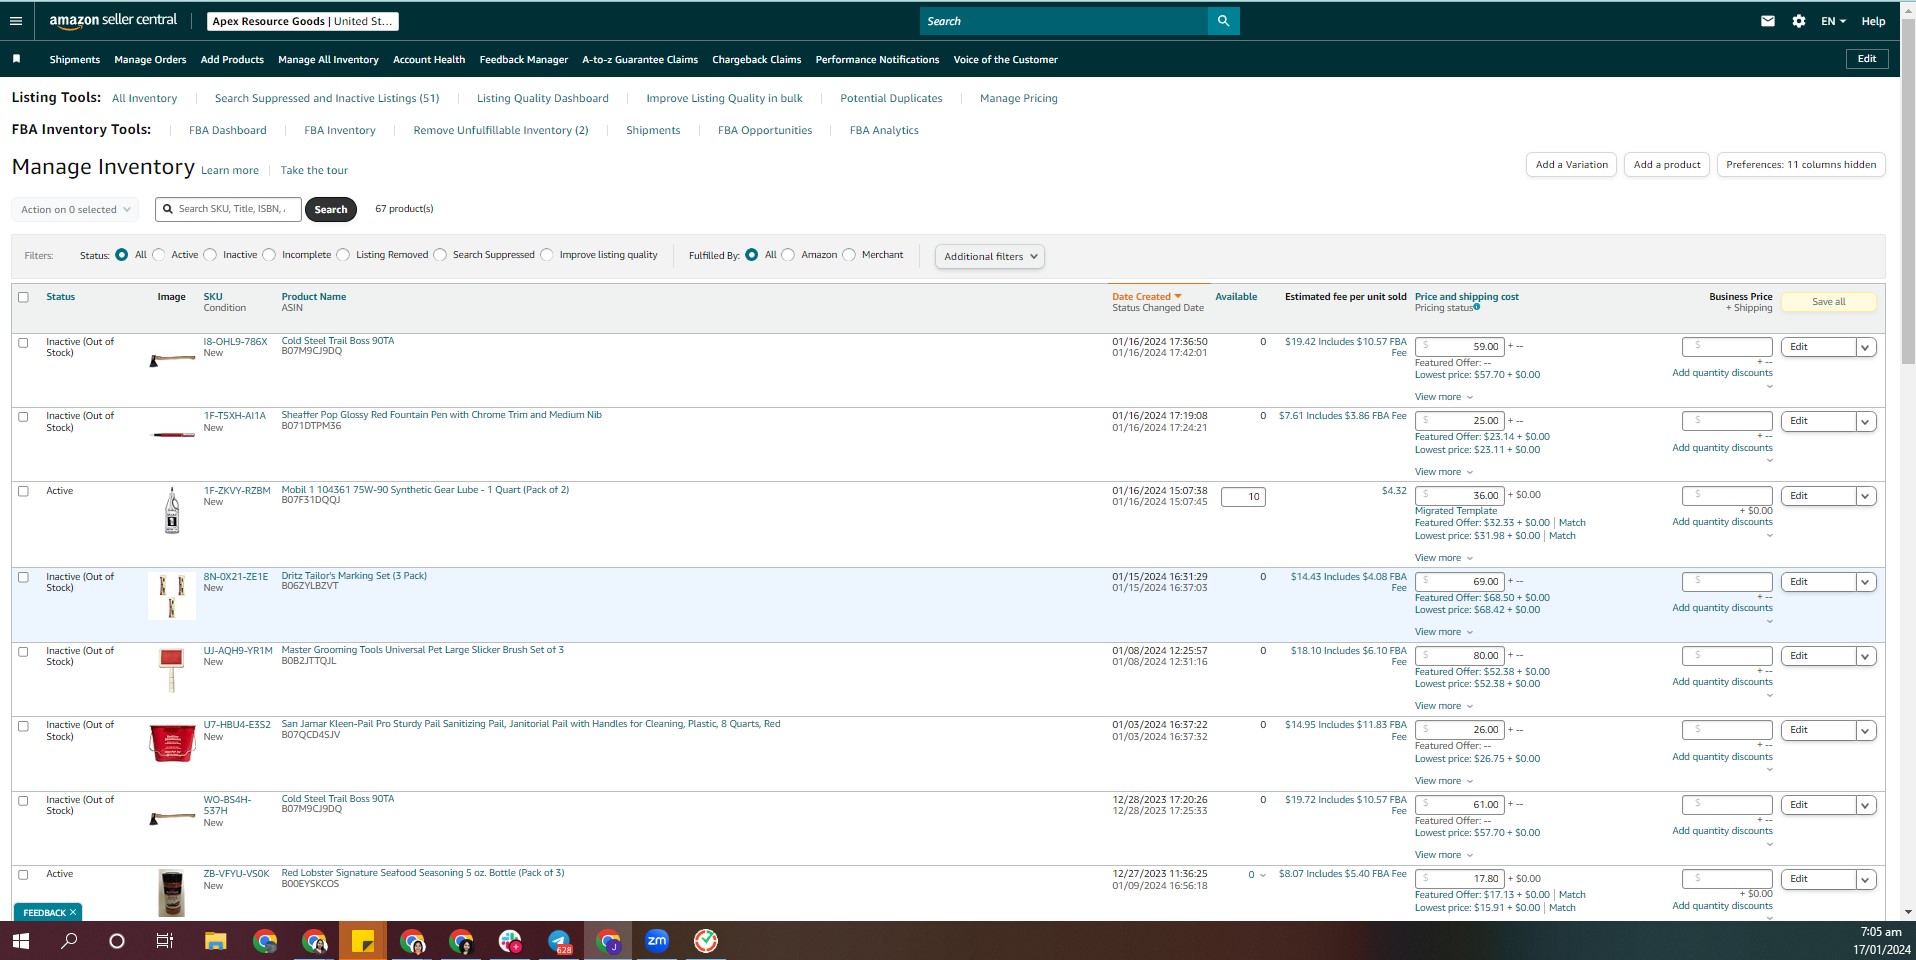
Task: Open the Edit dropdown arrow for the Mobil 1 row
Action: point(1865,496)
